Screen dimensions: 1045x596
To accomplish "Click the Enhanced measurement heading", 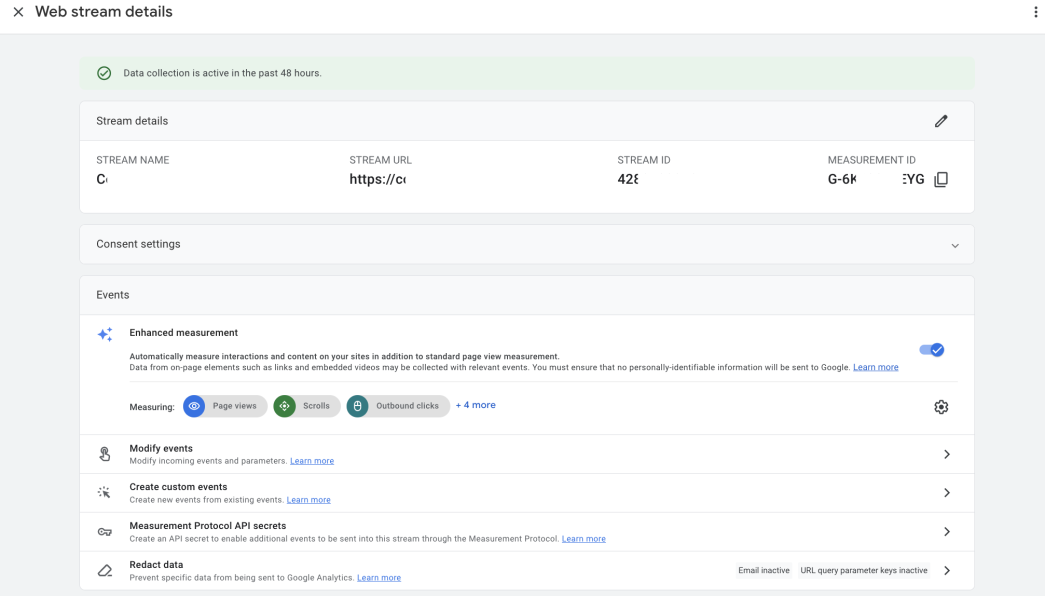I will [183, 333].
